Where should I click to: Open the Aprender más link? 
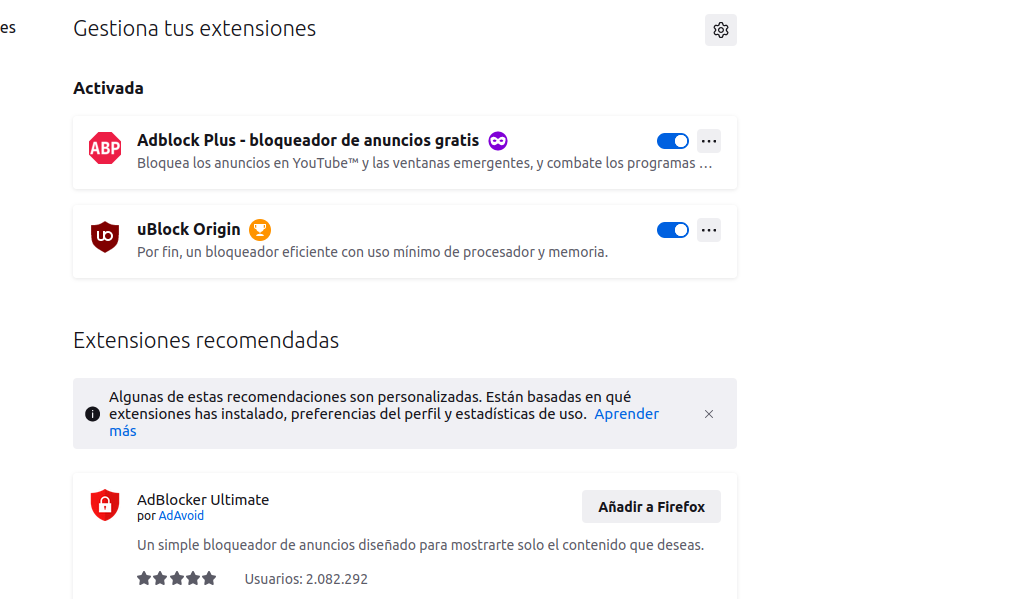[627, 414]
